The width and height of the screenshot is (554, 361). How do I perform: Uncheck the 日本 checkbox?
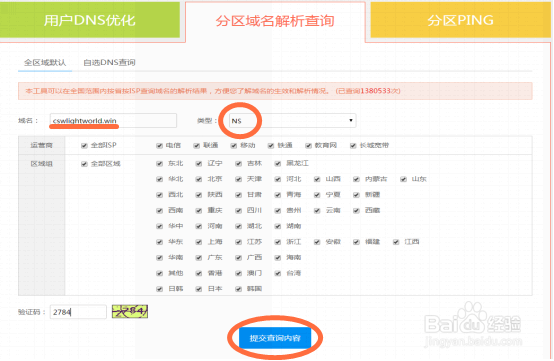coord(199,289)
